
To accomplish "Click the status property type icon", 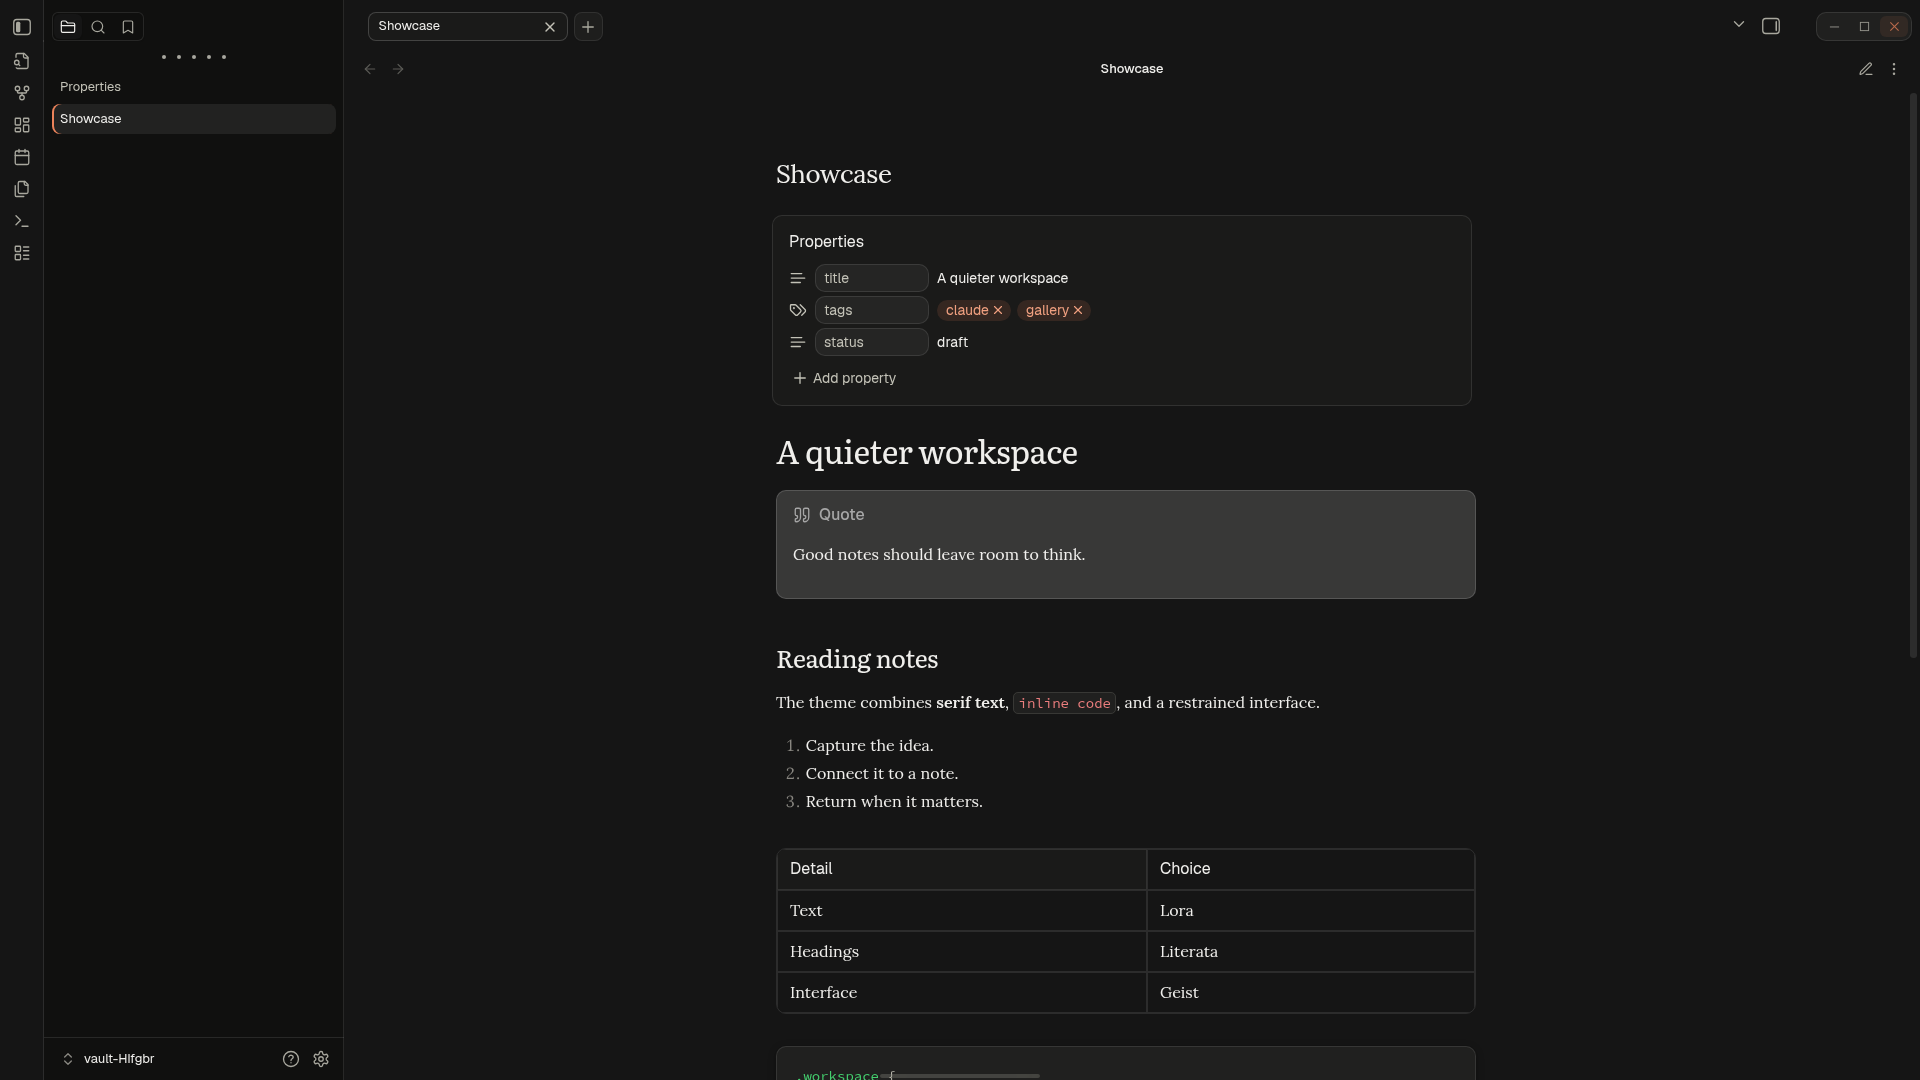I will point(797,342).
